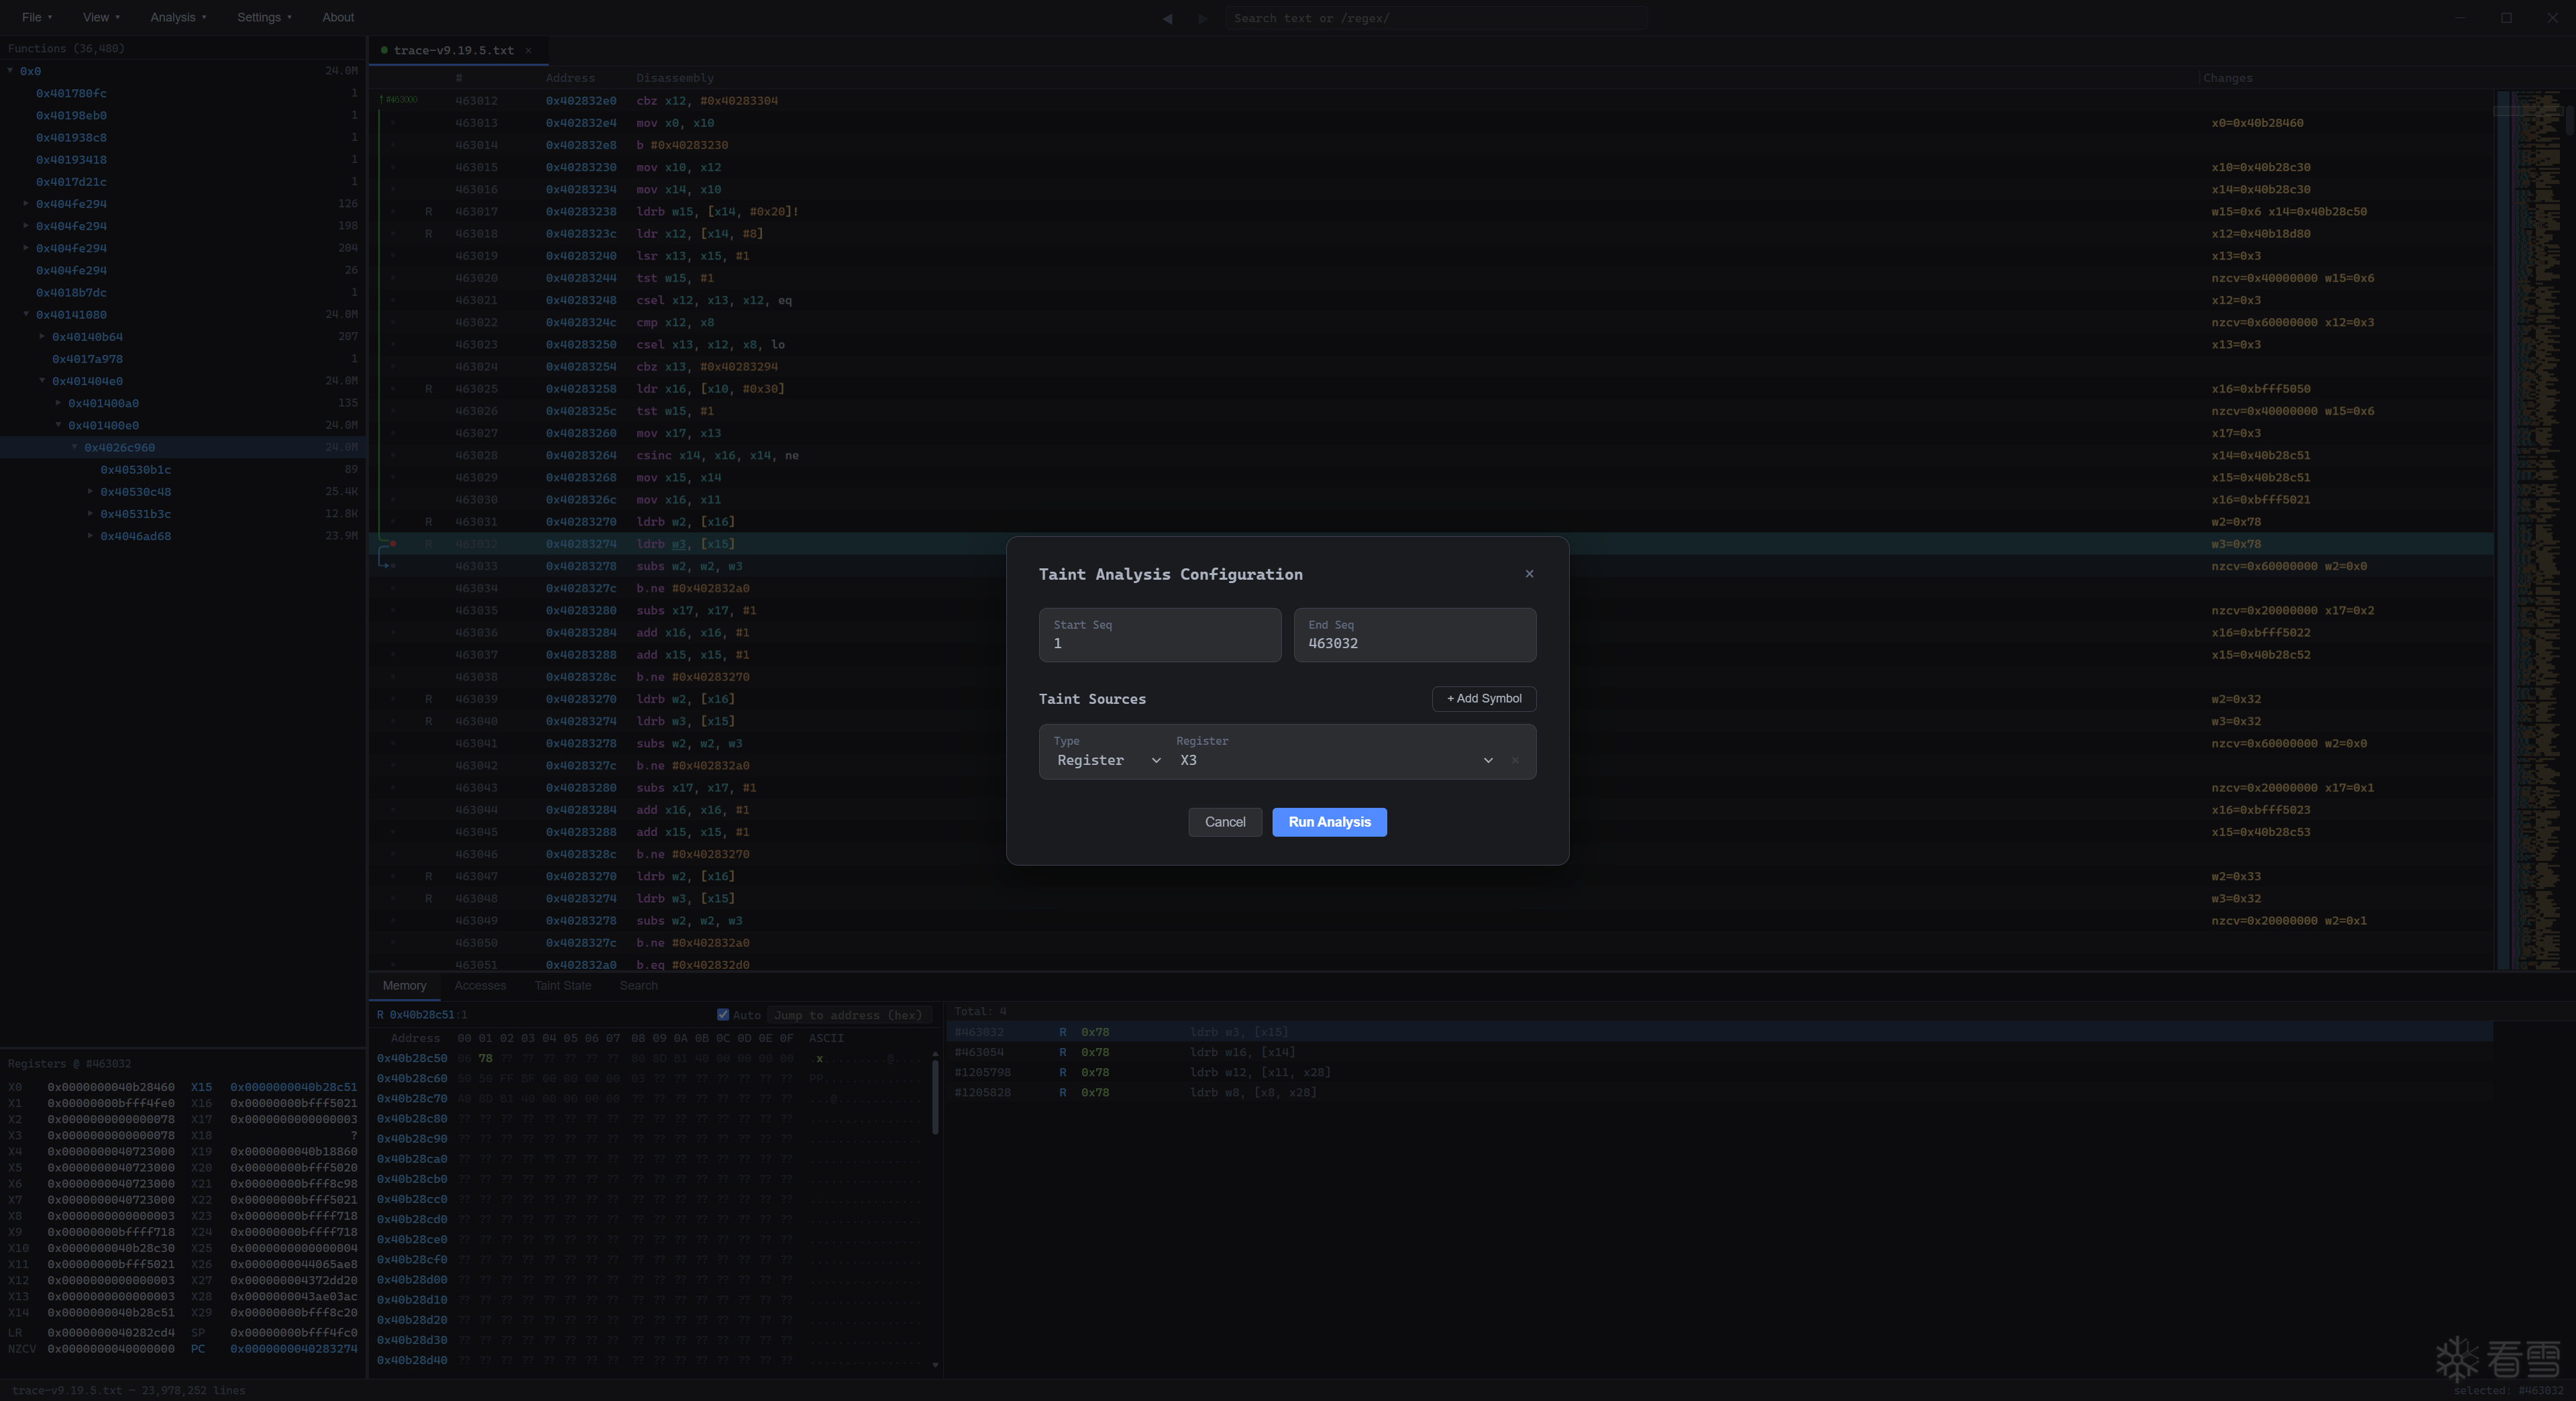Click the navigate back arrow
The height and width of the screenshot is (1401, 2576).
click(1167, 18)
